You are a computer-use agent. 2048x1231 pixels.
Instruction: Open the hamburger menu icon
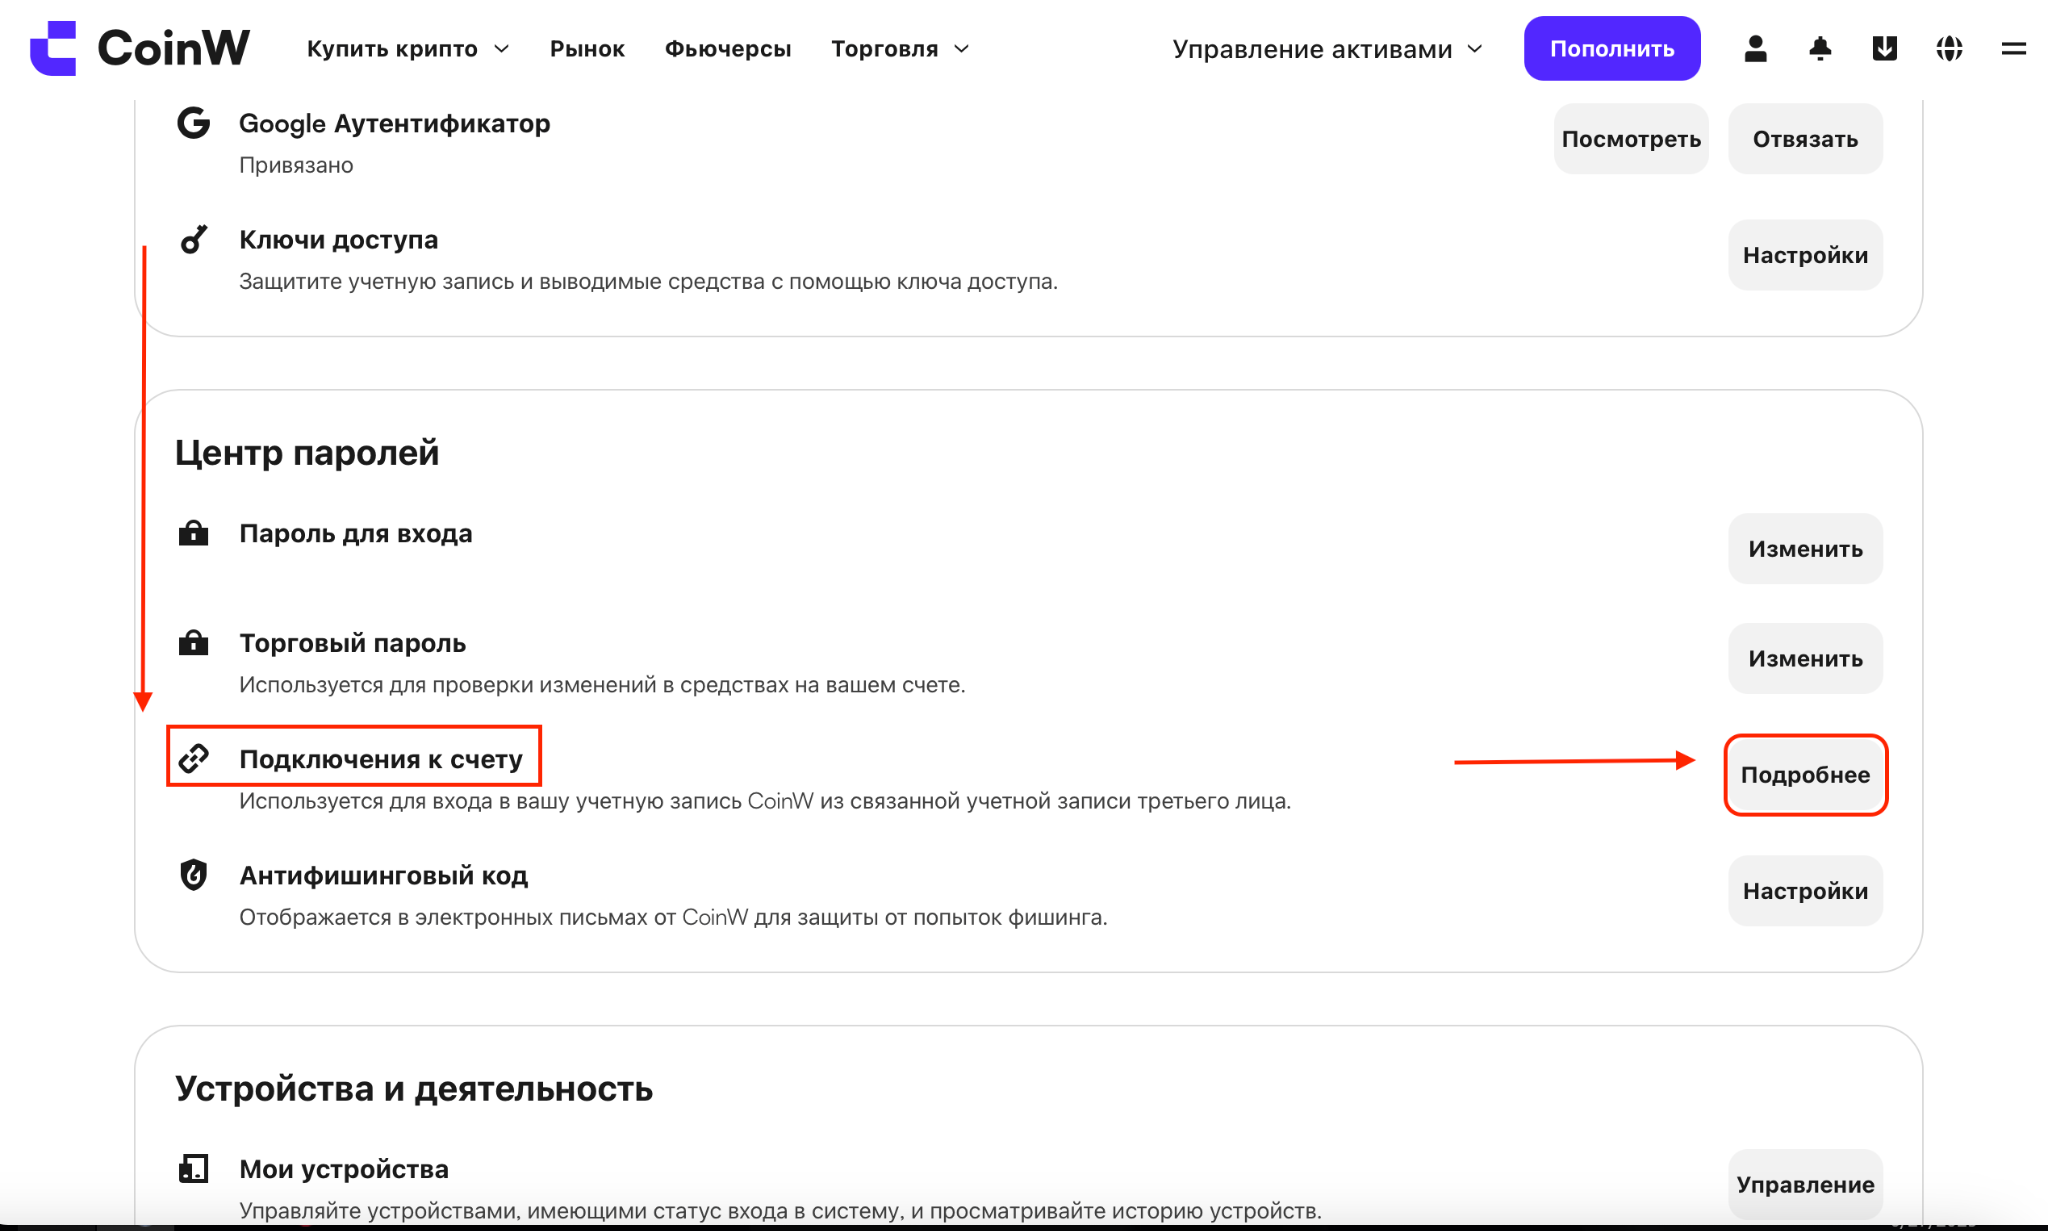point(2014,48)
